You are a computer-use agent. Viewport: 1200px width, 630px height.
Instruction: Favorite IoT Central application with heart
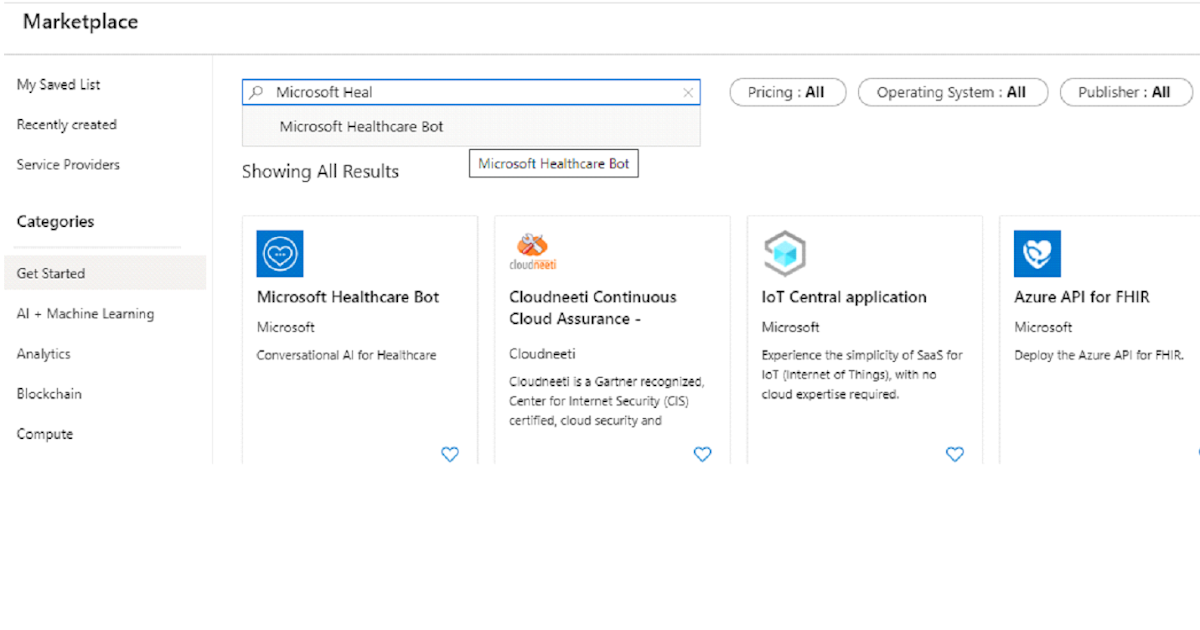(955, 454)
